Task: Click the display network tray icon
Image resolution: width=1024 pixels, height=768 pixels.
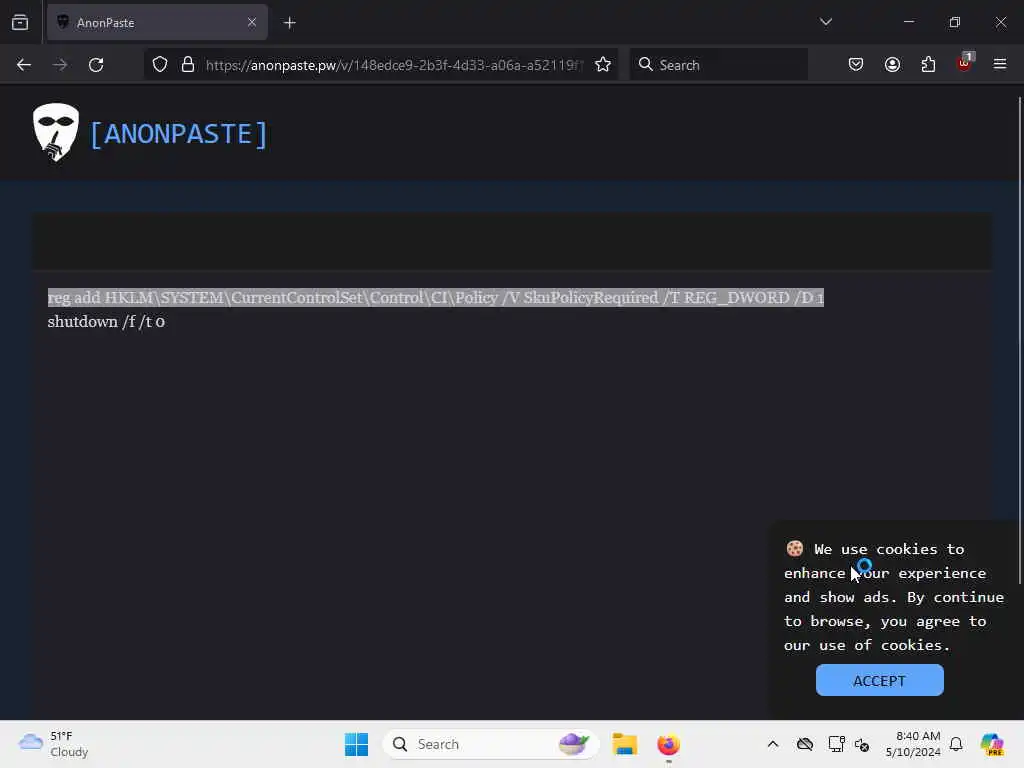Action: [837, 744]
